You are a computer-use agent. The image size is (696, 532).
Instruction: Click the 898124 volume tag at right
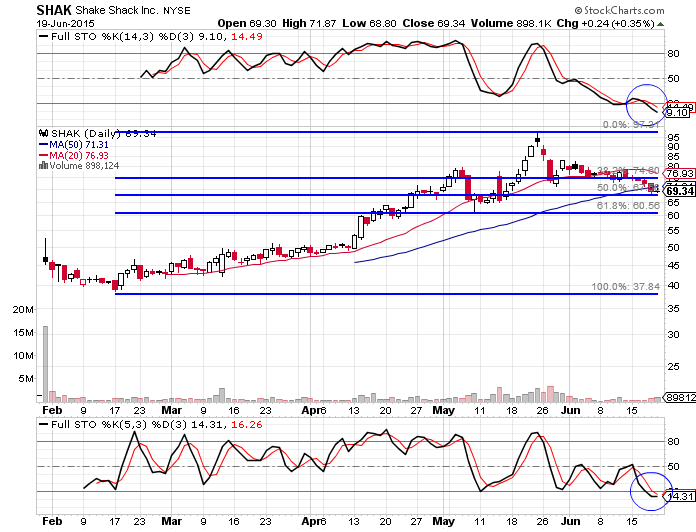click(680, 398)
